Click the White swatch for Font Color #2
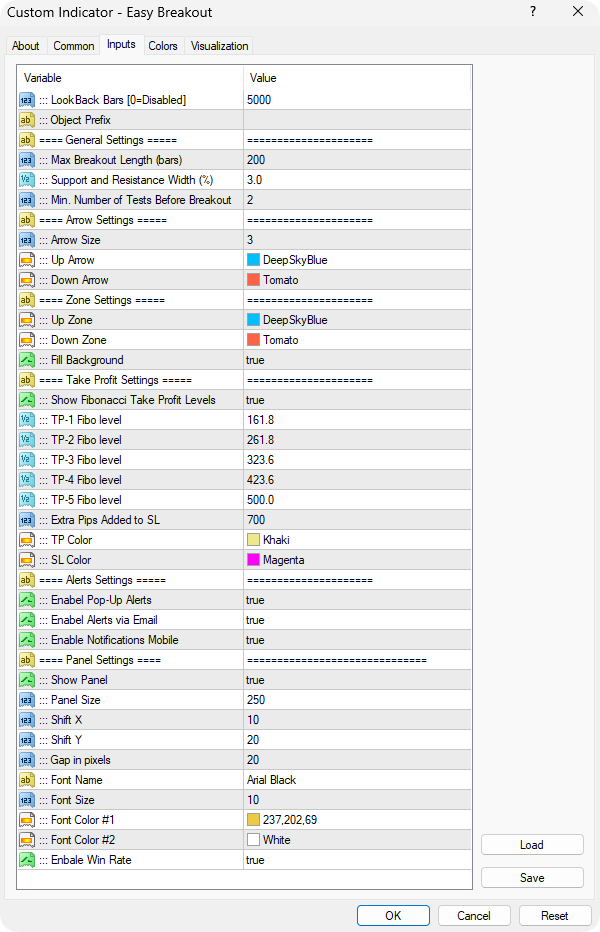Screen dimensions: 600x932 (x=253, y=840)
